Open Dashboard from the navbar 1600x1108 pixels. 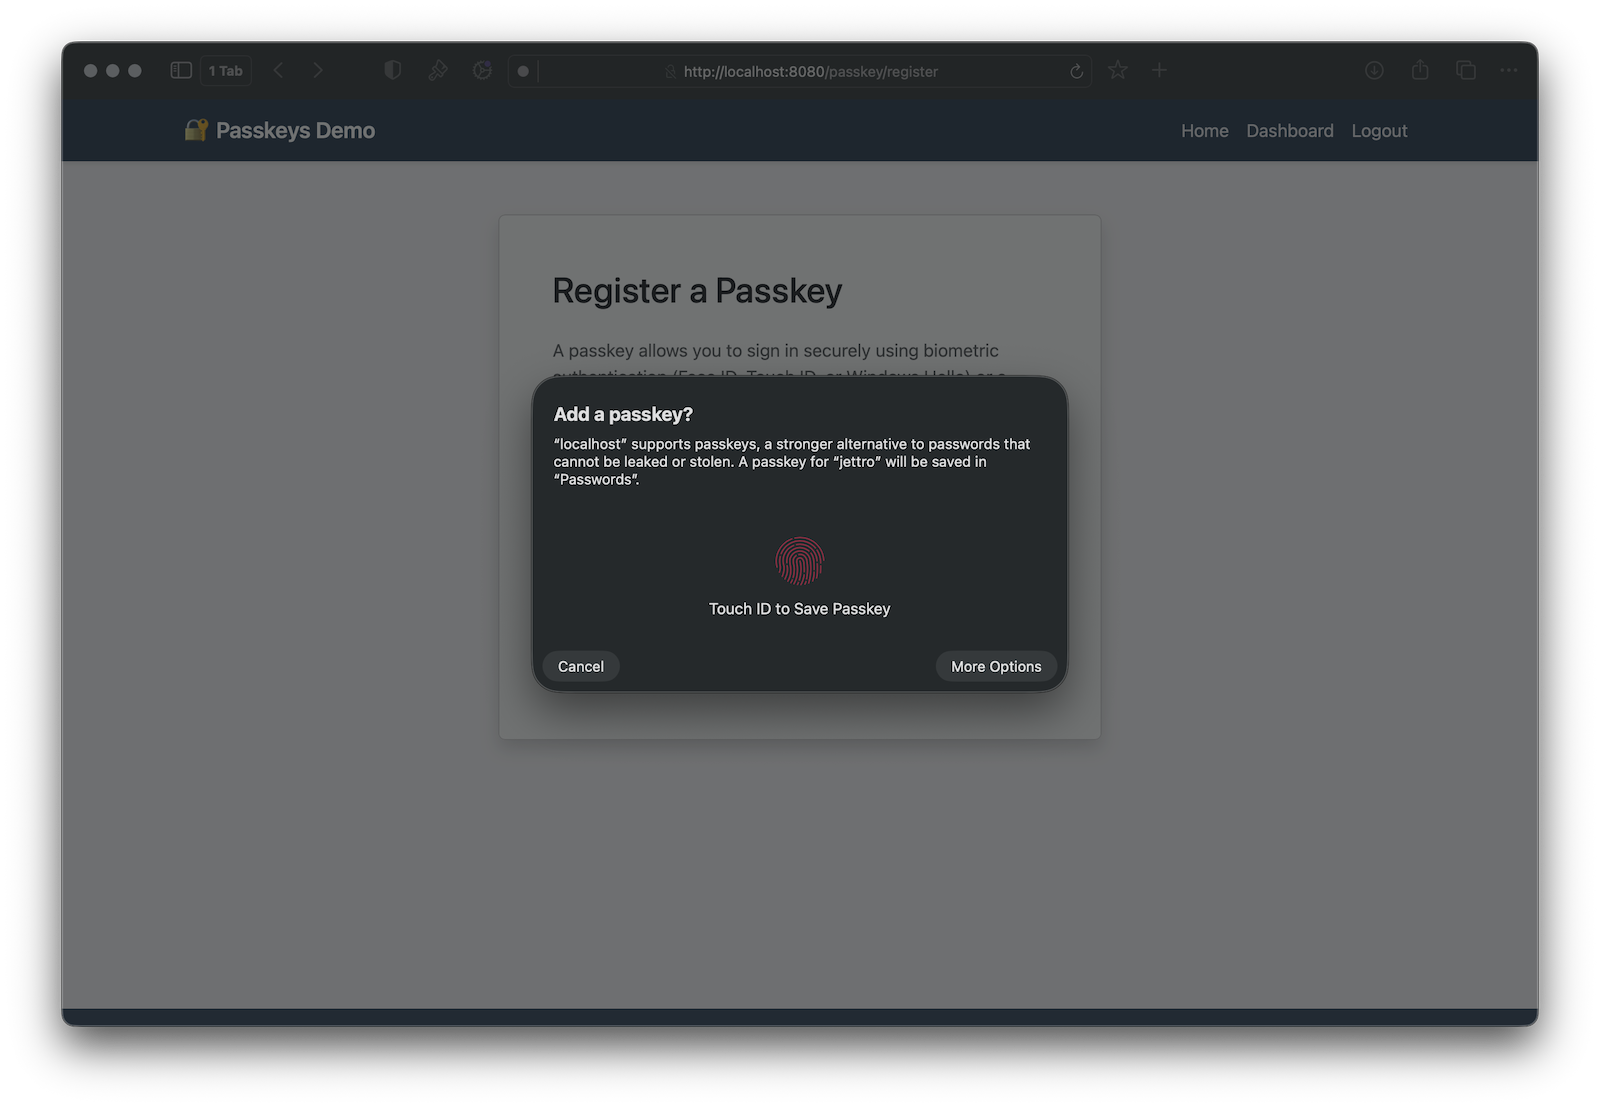point(1289,131)
